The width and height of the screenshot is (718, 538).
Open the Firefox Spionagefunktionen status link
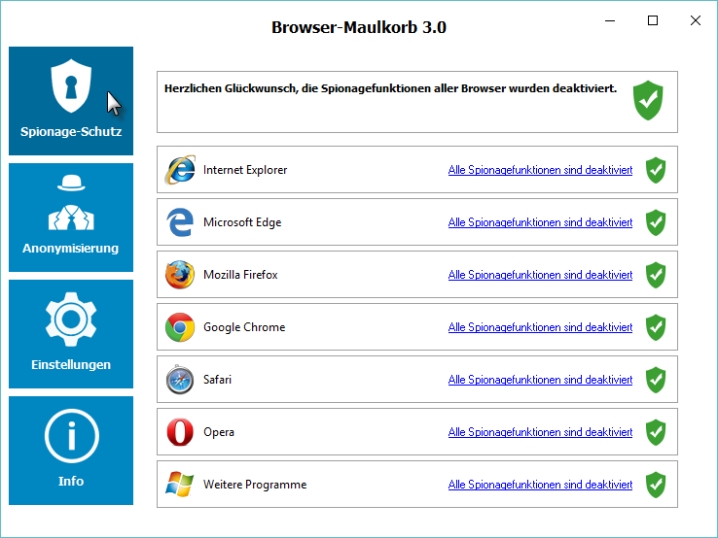pos(540,275)
